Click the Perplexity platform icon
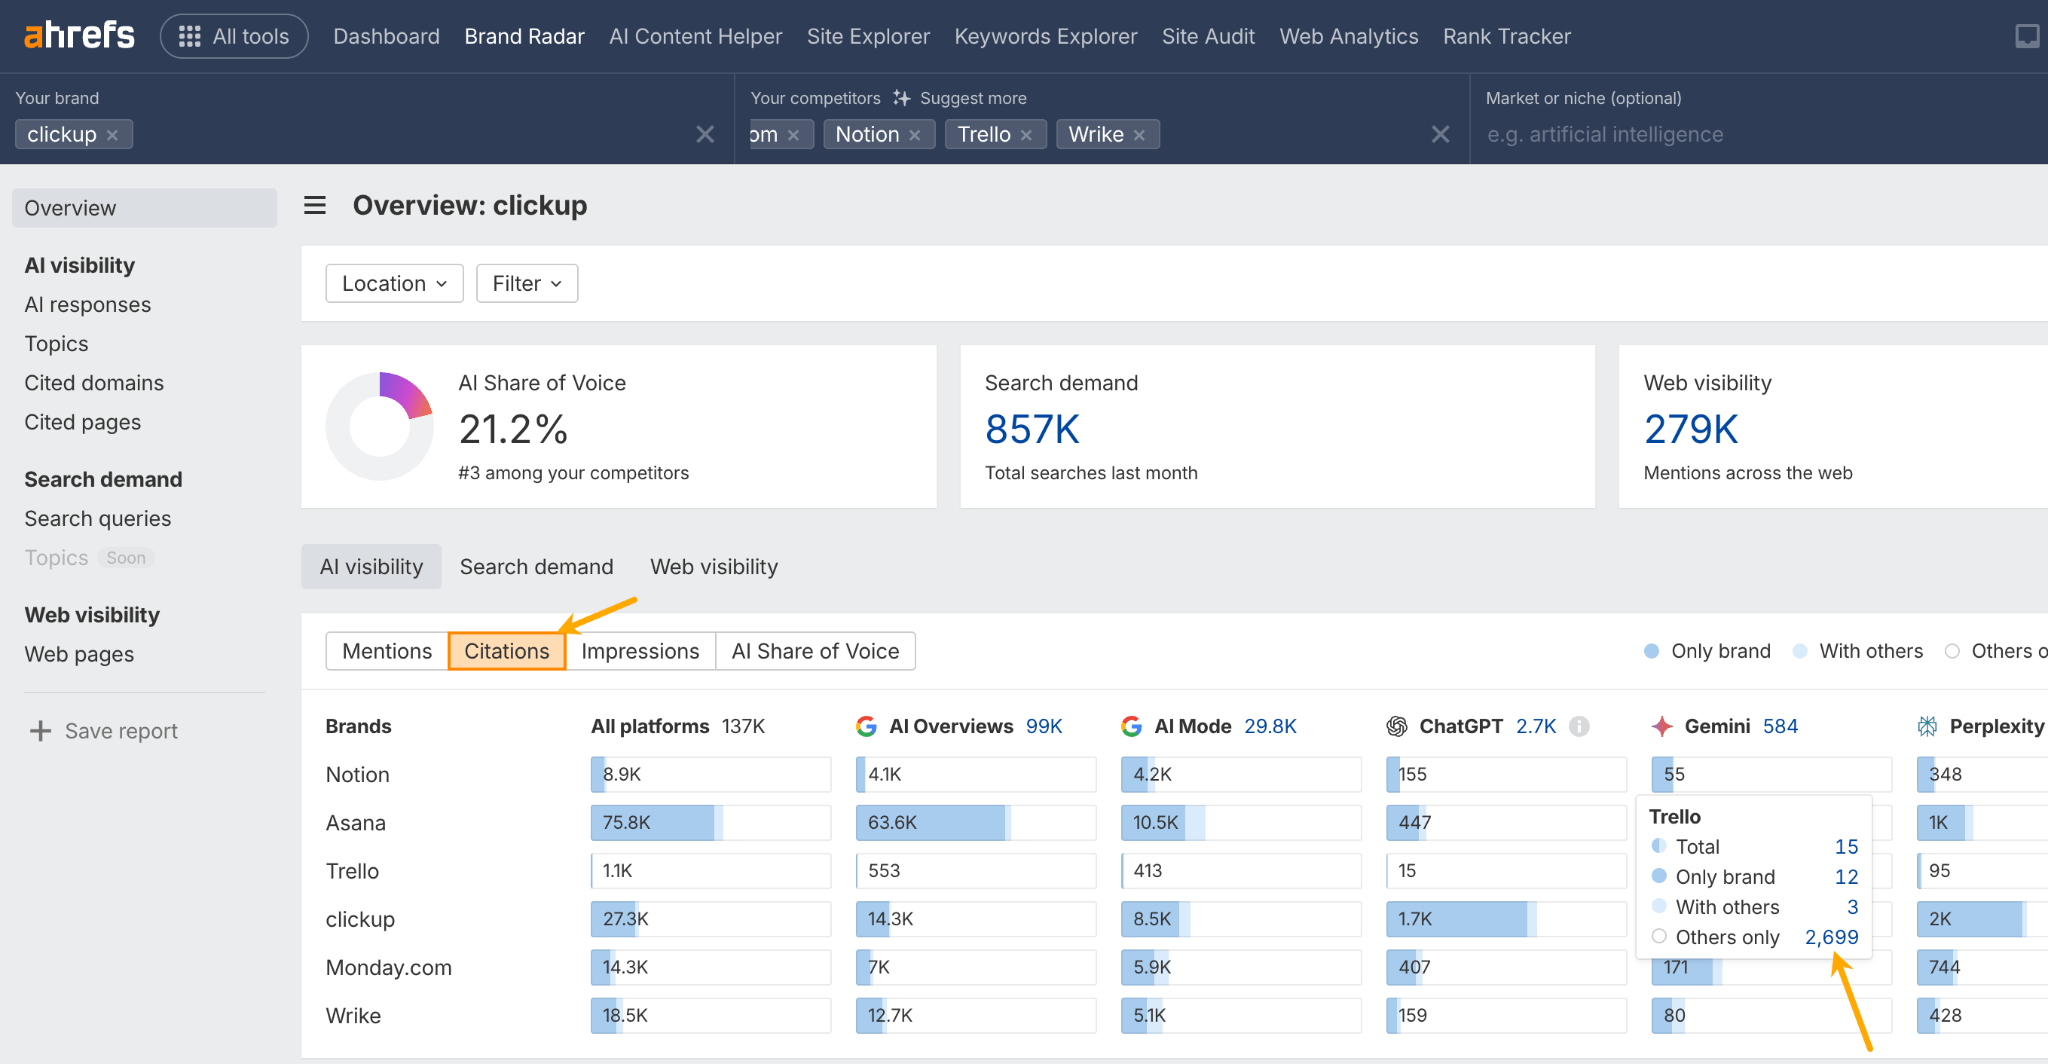This screenshot has width=2048, height=1064. [x=1927, y=726]
